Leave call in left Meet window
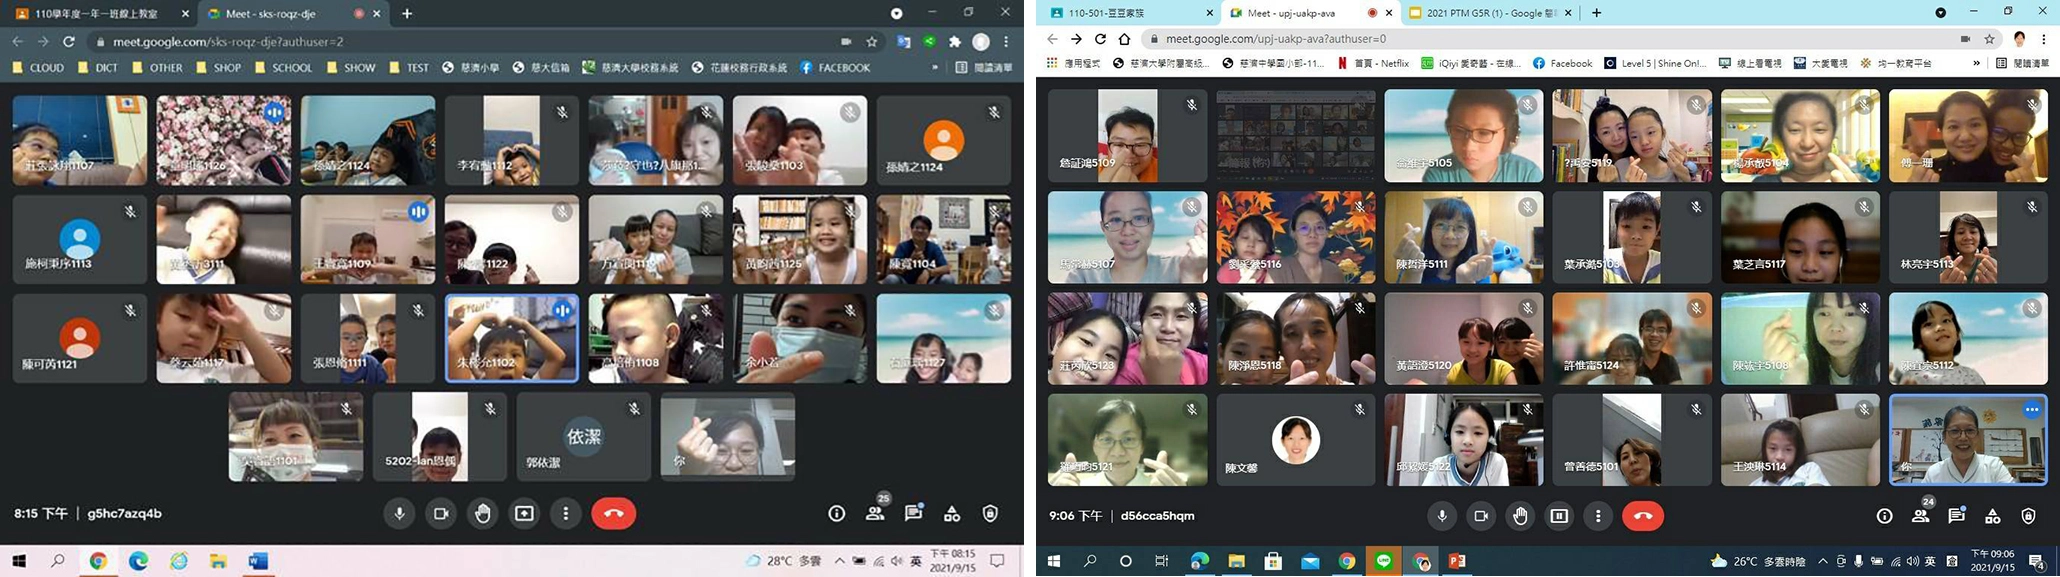The image size is (2060, 577). (613, 513)
